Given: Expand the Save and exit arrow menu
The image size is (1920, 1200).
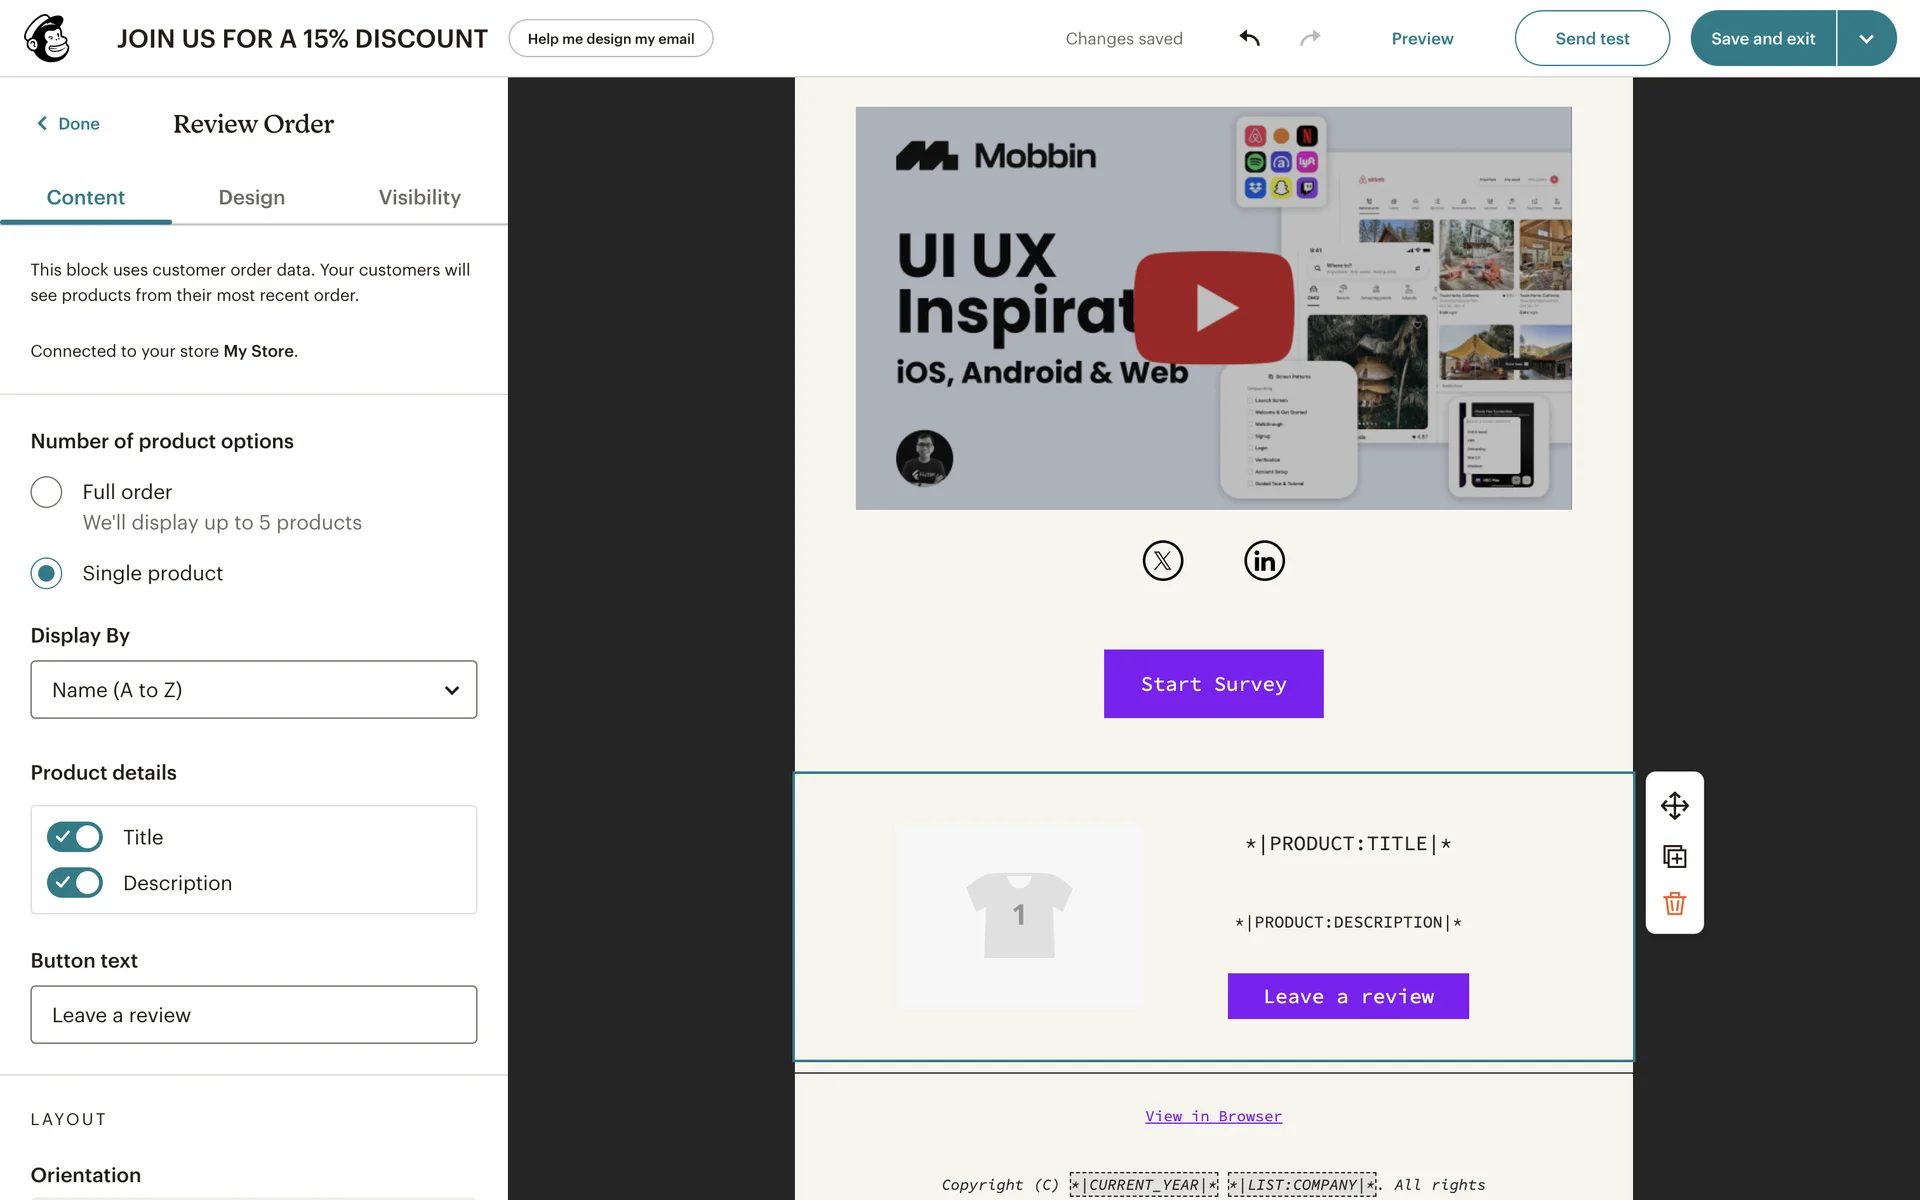Looking at the screenshot, I should tap(1866, 38).
